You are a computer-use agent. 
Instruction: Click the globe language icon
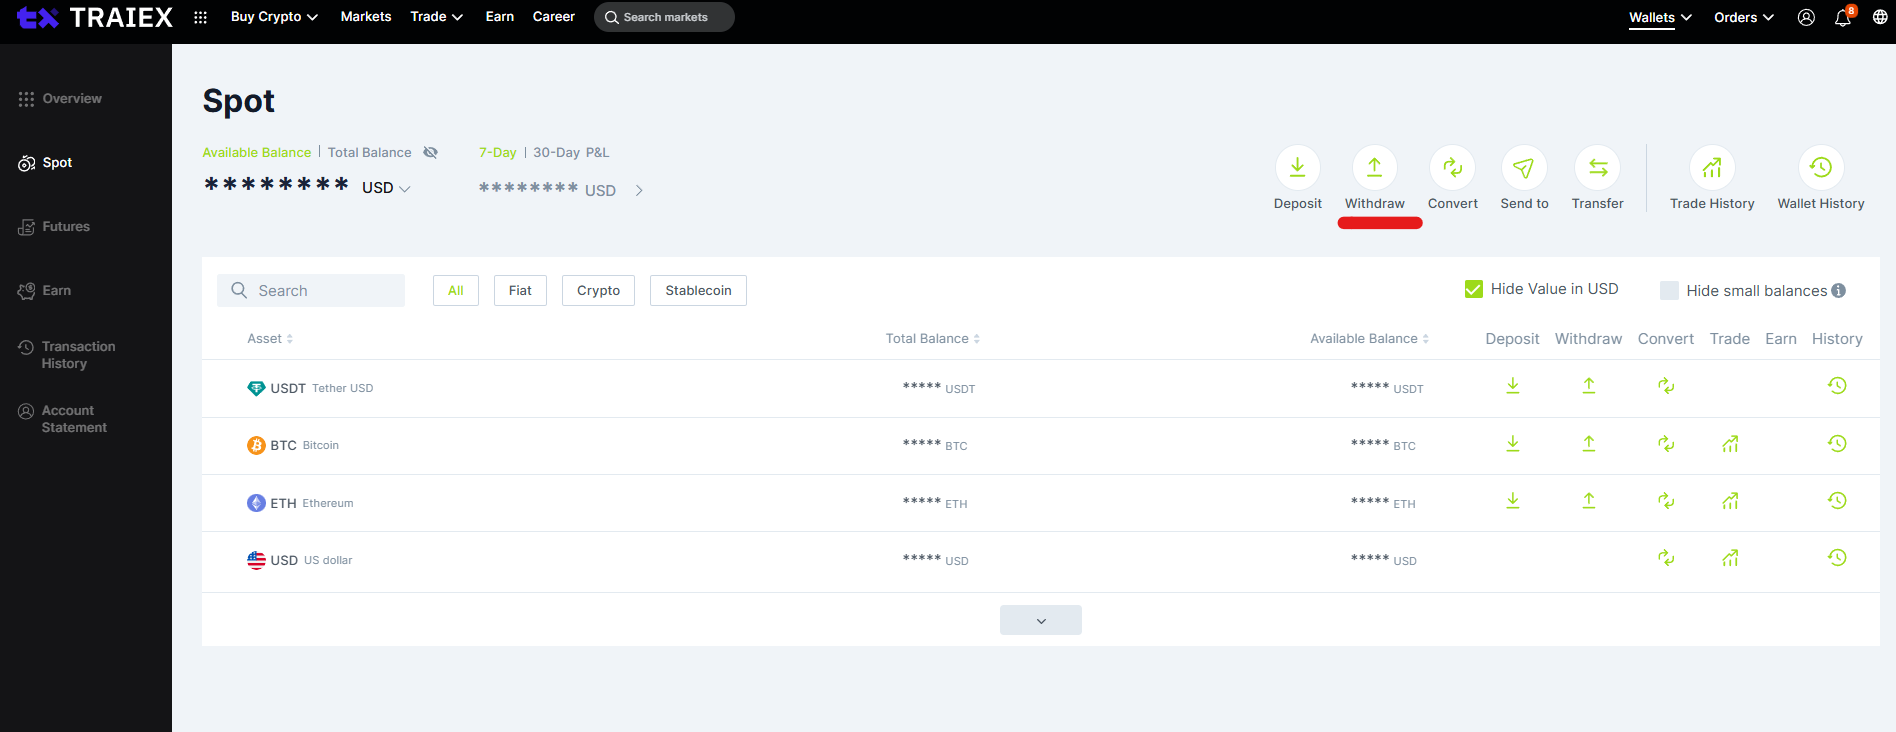click(1880, 17)
